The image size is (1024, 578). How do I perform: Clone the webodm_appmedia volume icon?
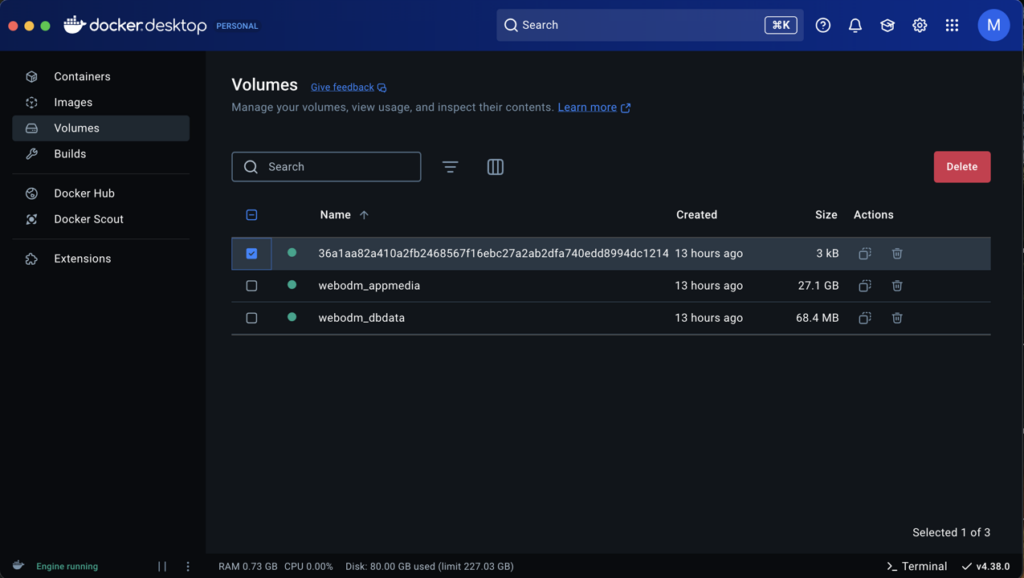(865, 285)
